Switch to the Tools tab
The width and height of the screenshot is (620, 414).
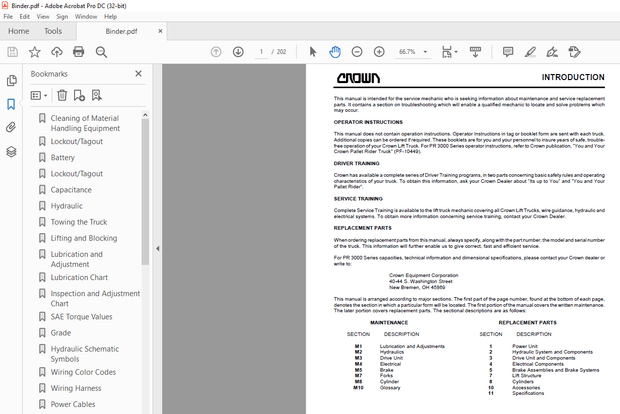(x=53, y=31)
